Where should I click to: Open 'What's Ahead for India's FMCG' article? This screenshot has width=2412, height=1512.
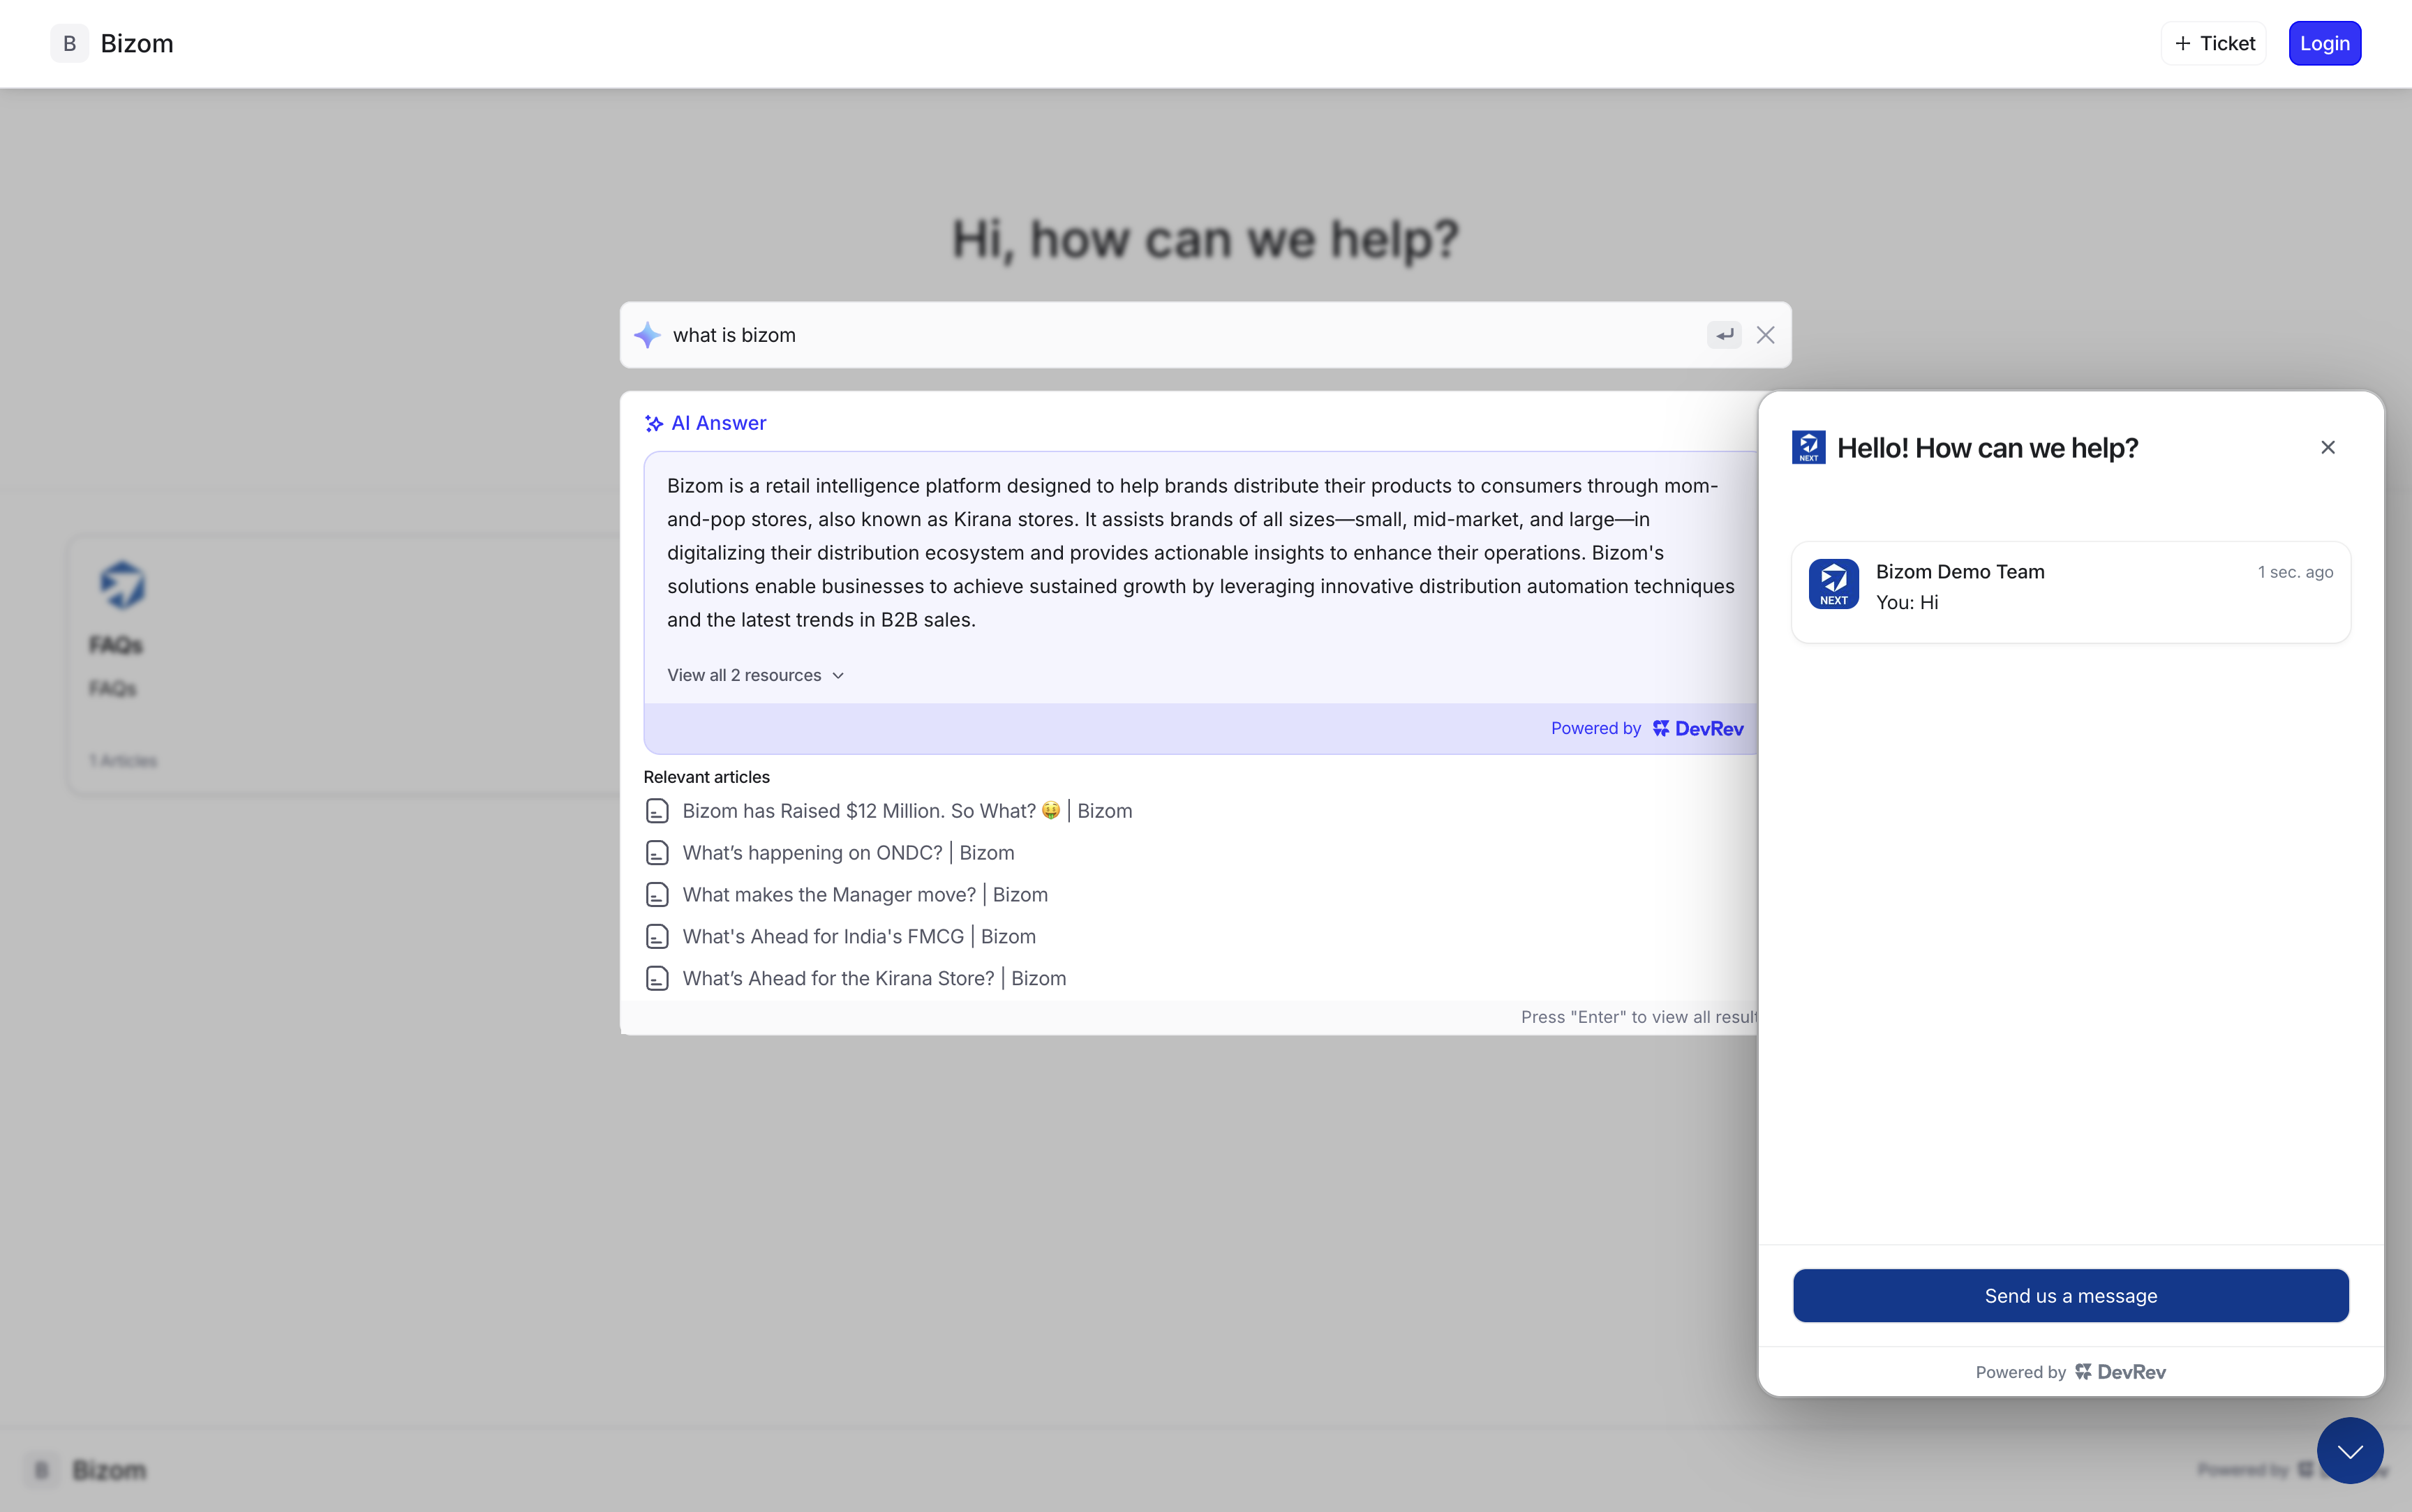click(859, 937)
